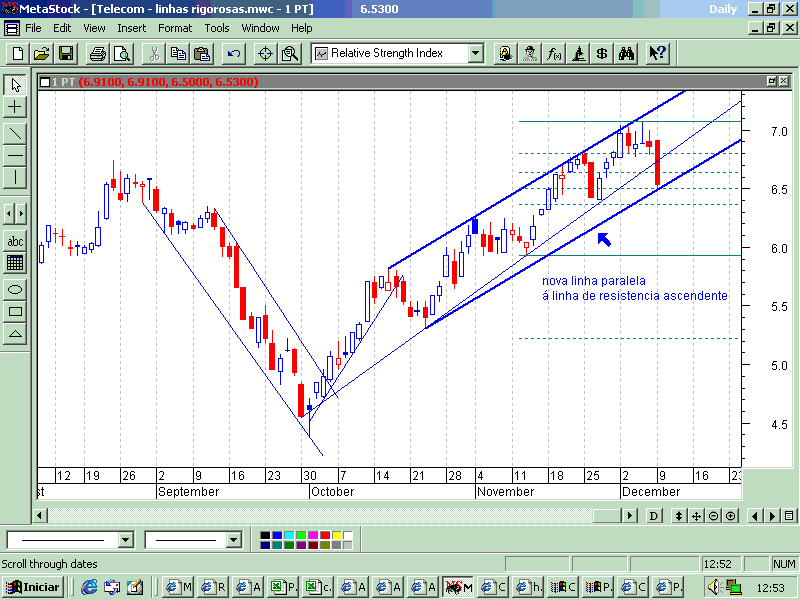This screenshot has height=600, width=800.
Task: Open the Relative Strength Index indicator dropdown
Action: 476,53
